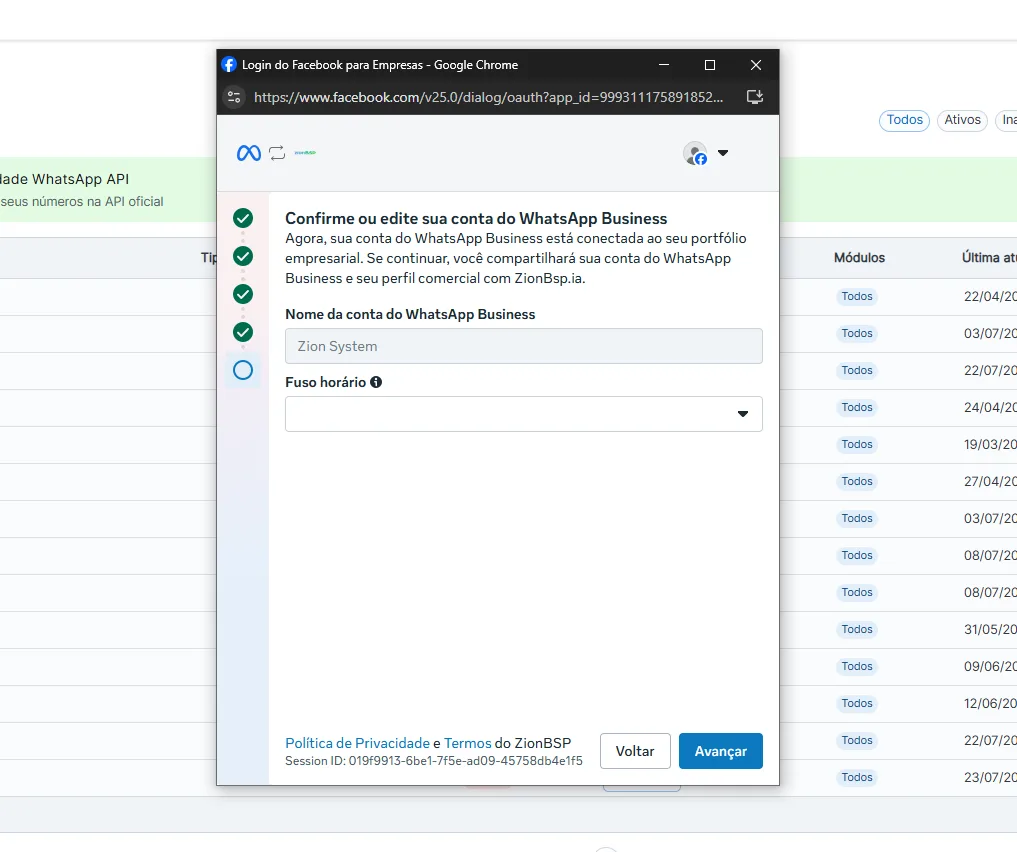The height and width of the screenshot is (852, 1017).
Task: Select the fourth completed step checkmark
Action: point(243,333)
